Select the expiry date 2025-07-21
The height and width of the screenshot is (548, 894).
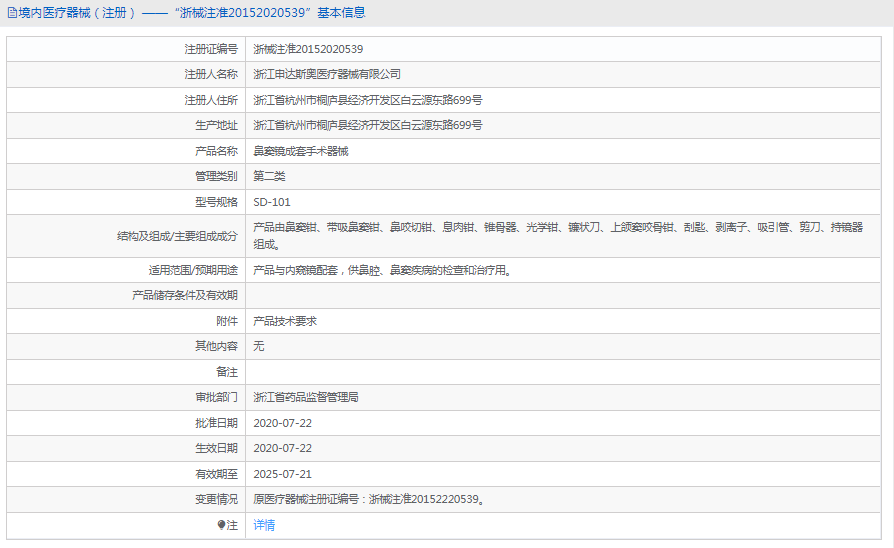[283, 474]
